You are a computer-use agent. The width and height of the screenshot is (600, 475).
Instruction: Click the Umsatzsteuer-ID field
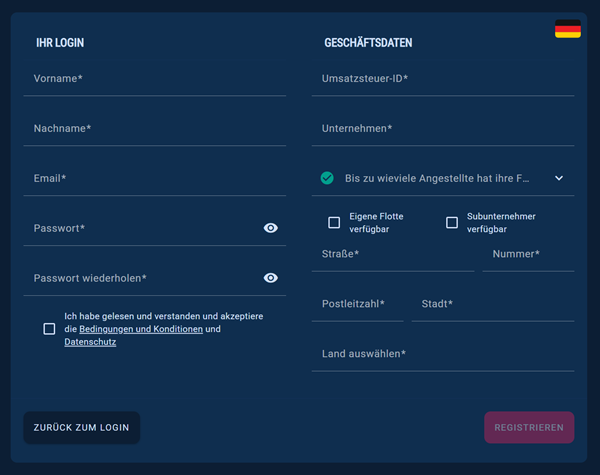(x=442, y=78)
